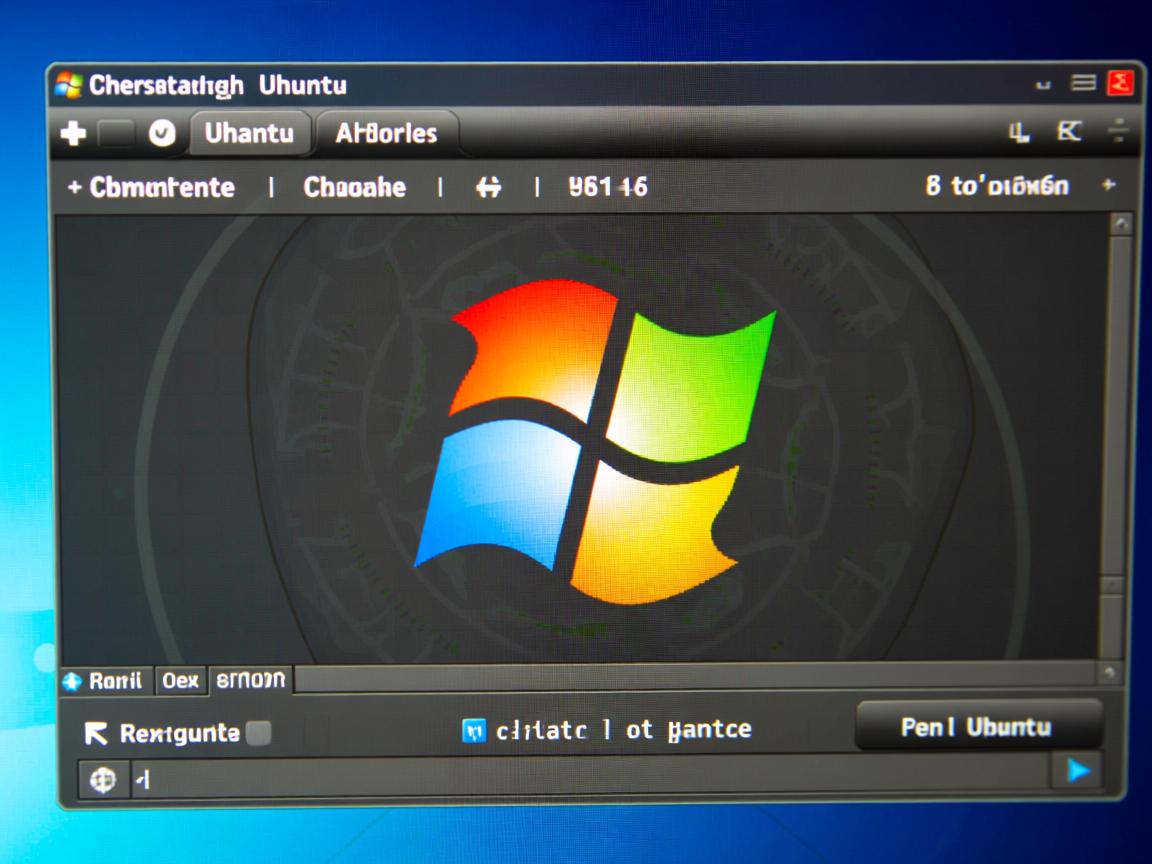Click the round checkmark icon beside Uhantu tab
Image resolution: width=1152 pixels, height=864 pixels.
click(162, 133)
